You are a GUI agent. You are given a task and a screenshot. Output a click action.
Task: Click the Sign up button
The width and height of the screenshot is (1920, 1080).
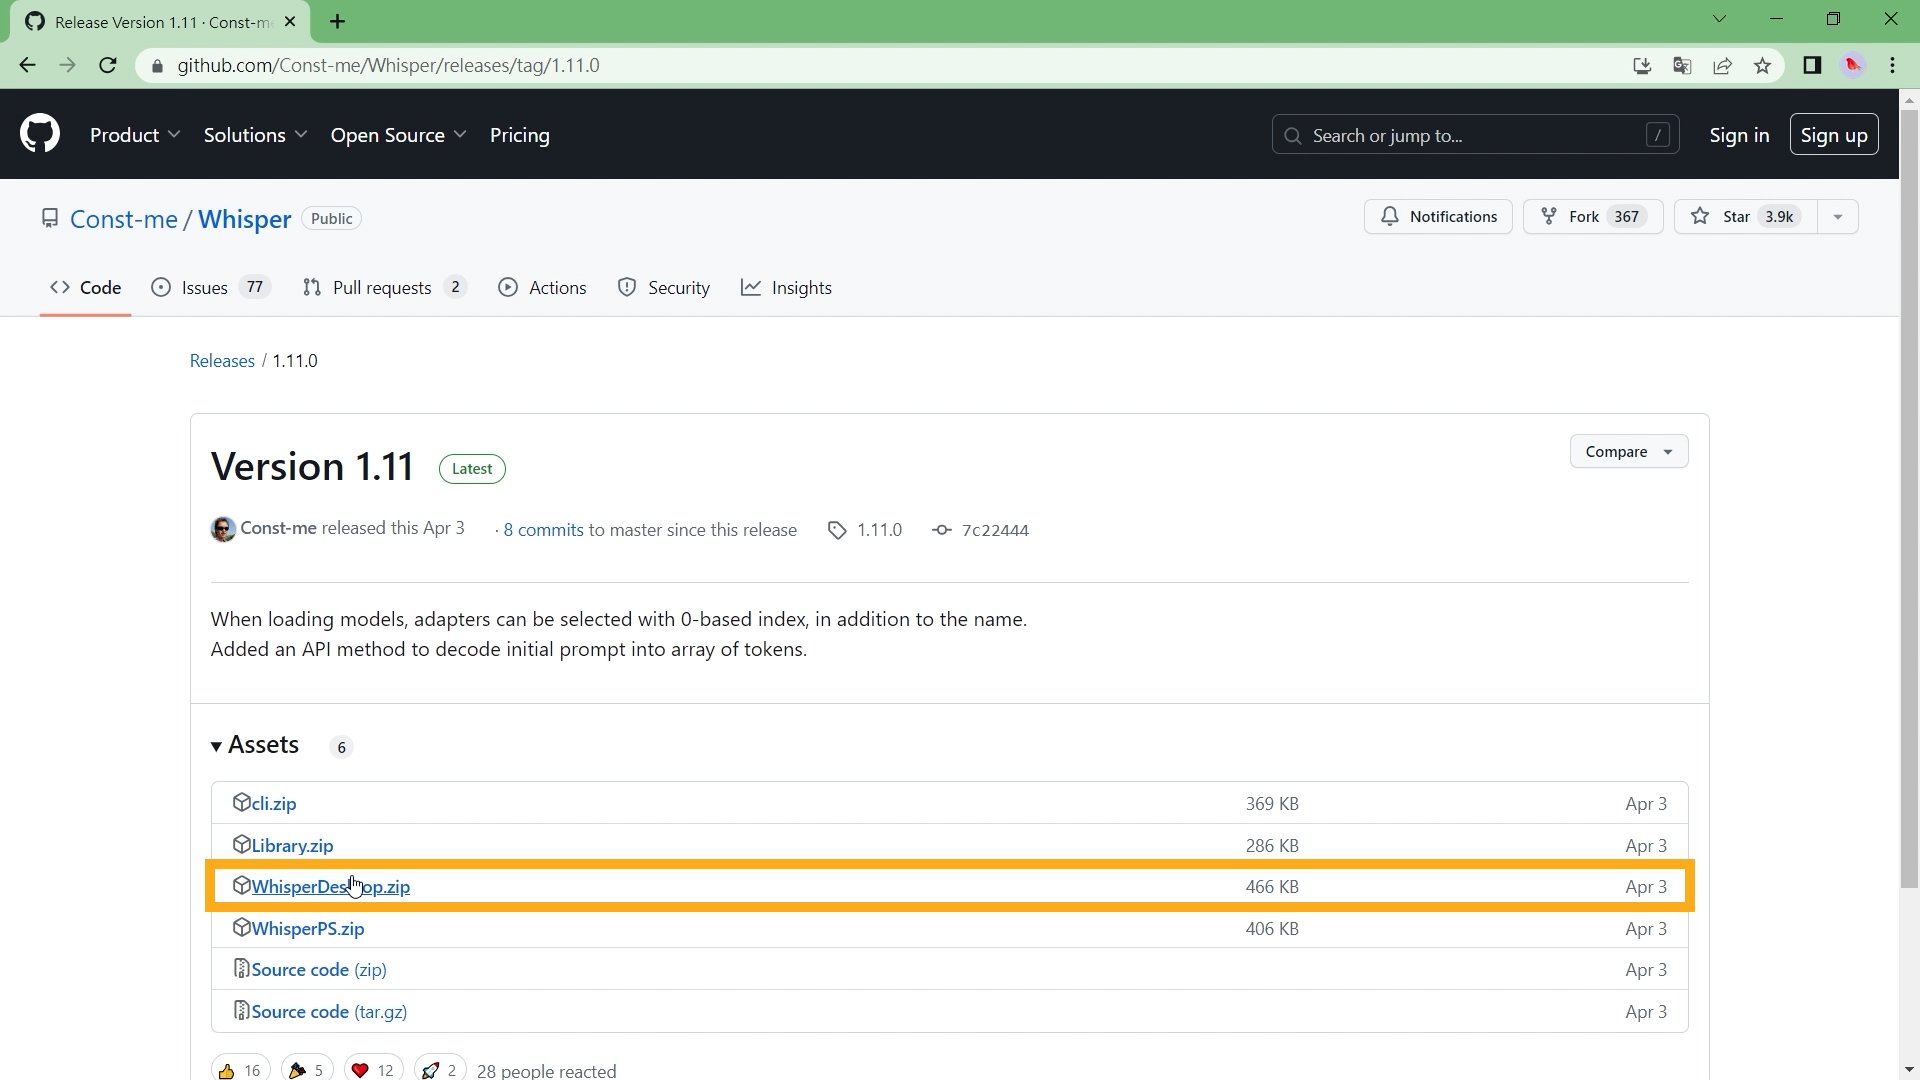click(1834, 135)
